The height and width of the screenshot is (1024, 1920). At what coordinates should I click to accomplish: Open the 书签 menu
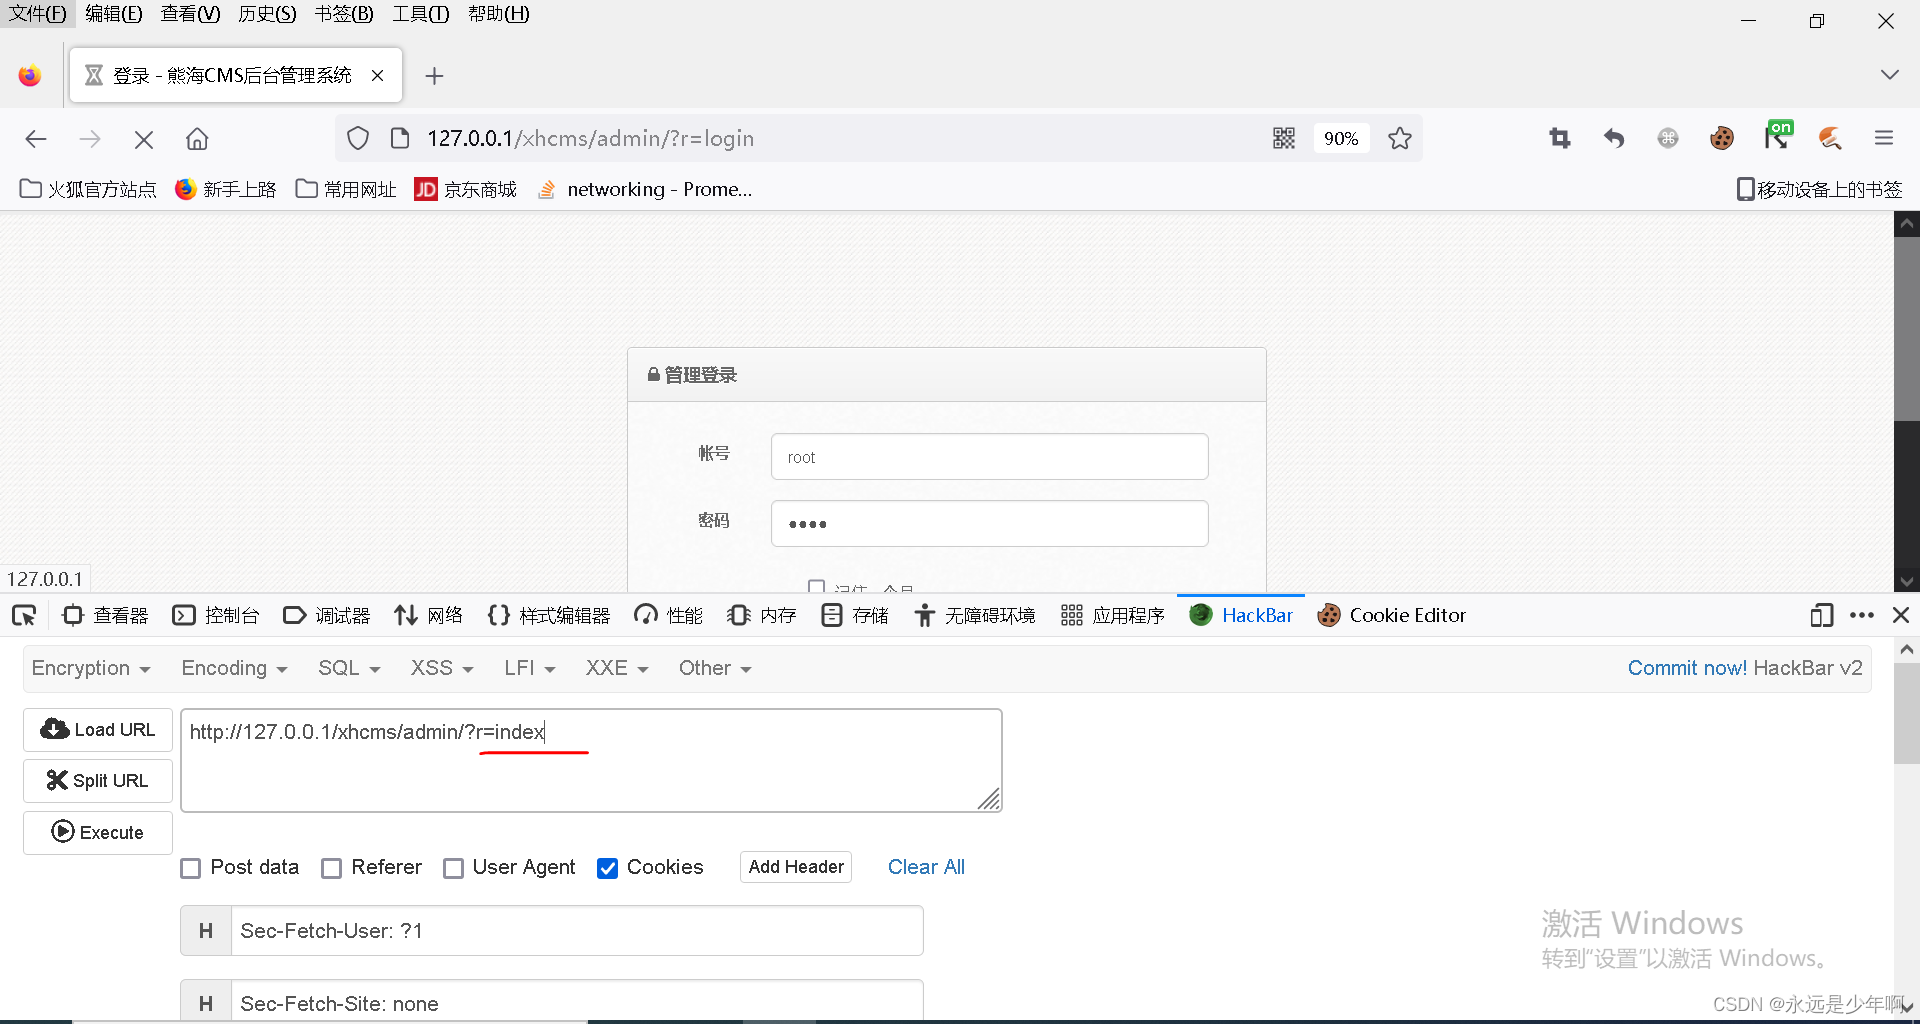click(344, 14)
